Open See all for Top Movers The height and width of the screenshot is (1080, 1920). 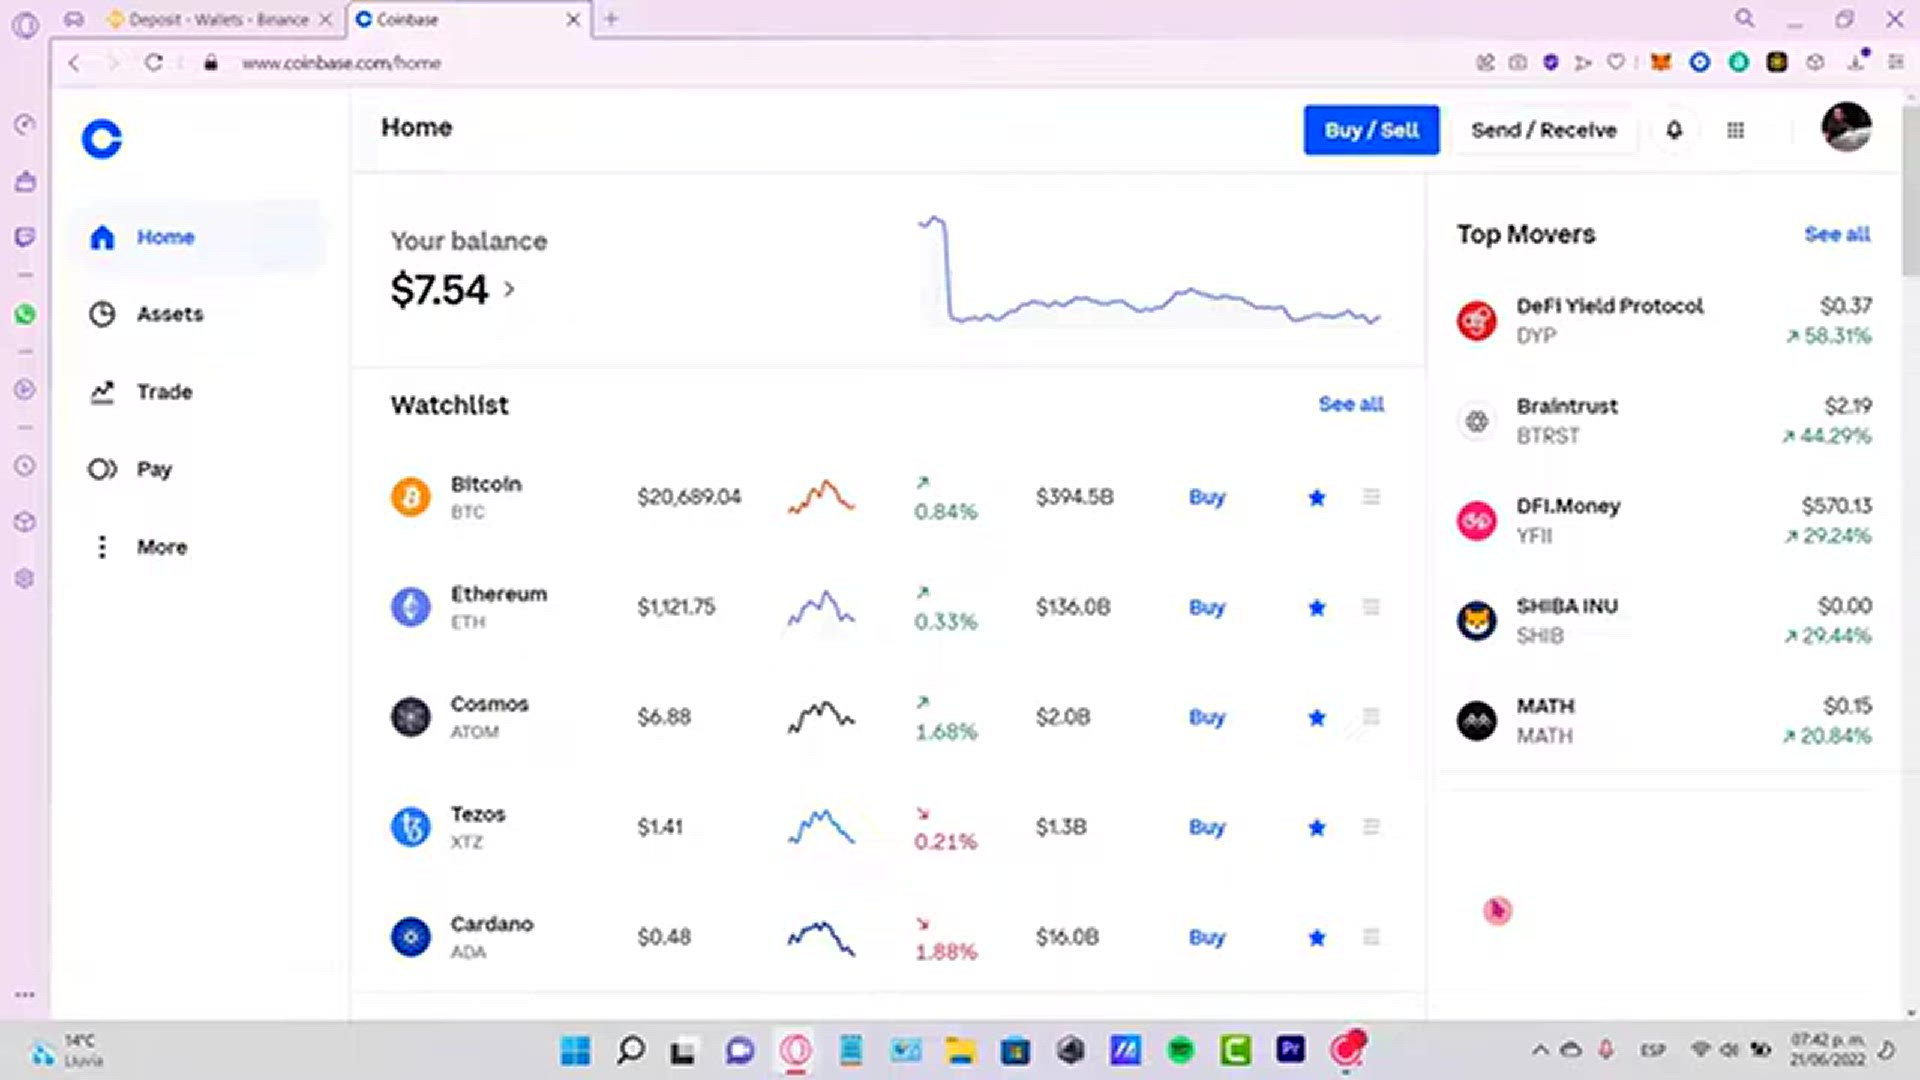pos(1838,234)
